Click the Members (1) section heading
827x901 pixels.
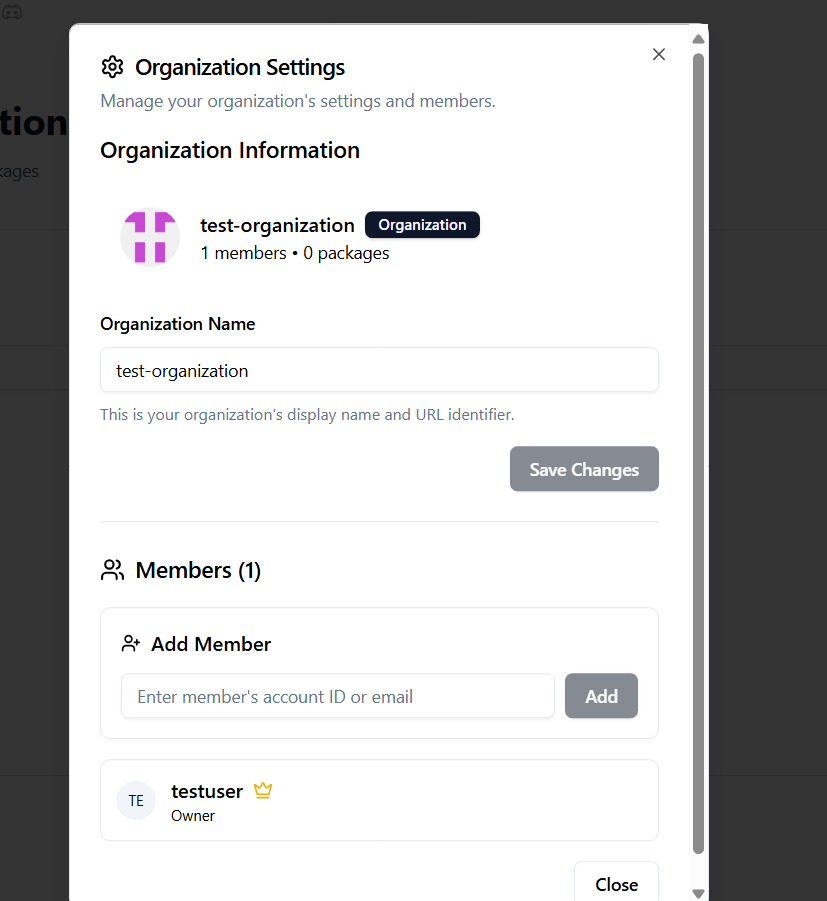pyautogui.click(x=198, y=570)
